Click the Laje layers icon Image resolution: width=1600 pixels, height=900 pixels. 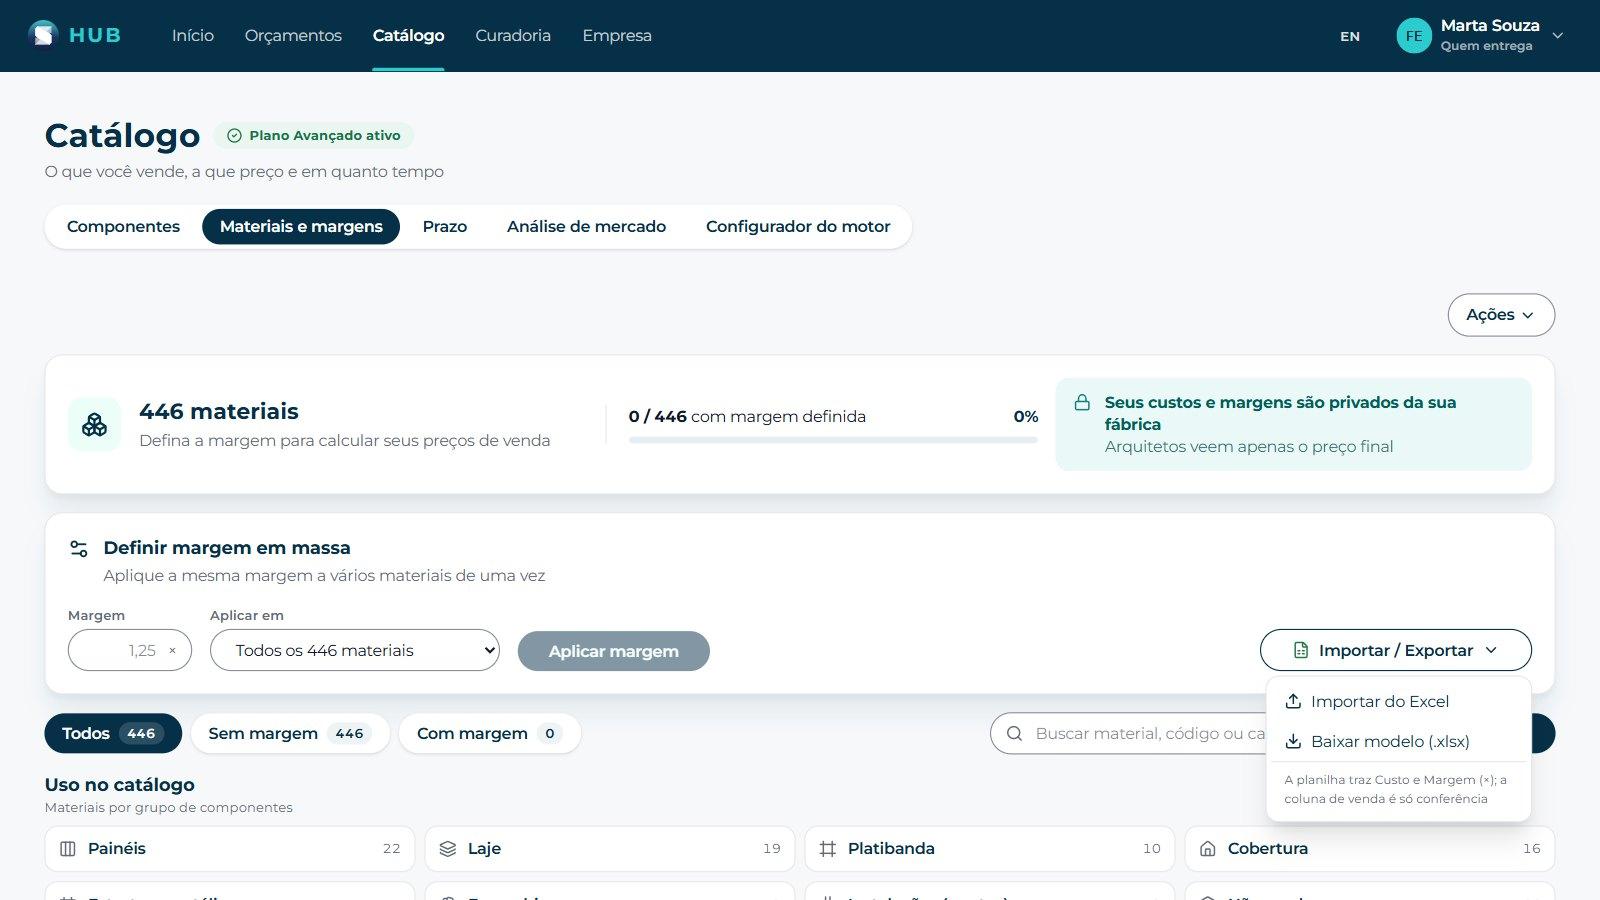point(448,849)
